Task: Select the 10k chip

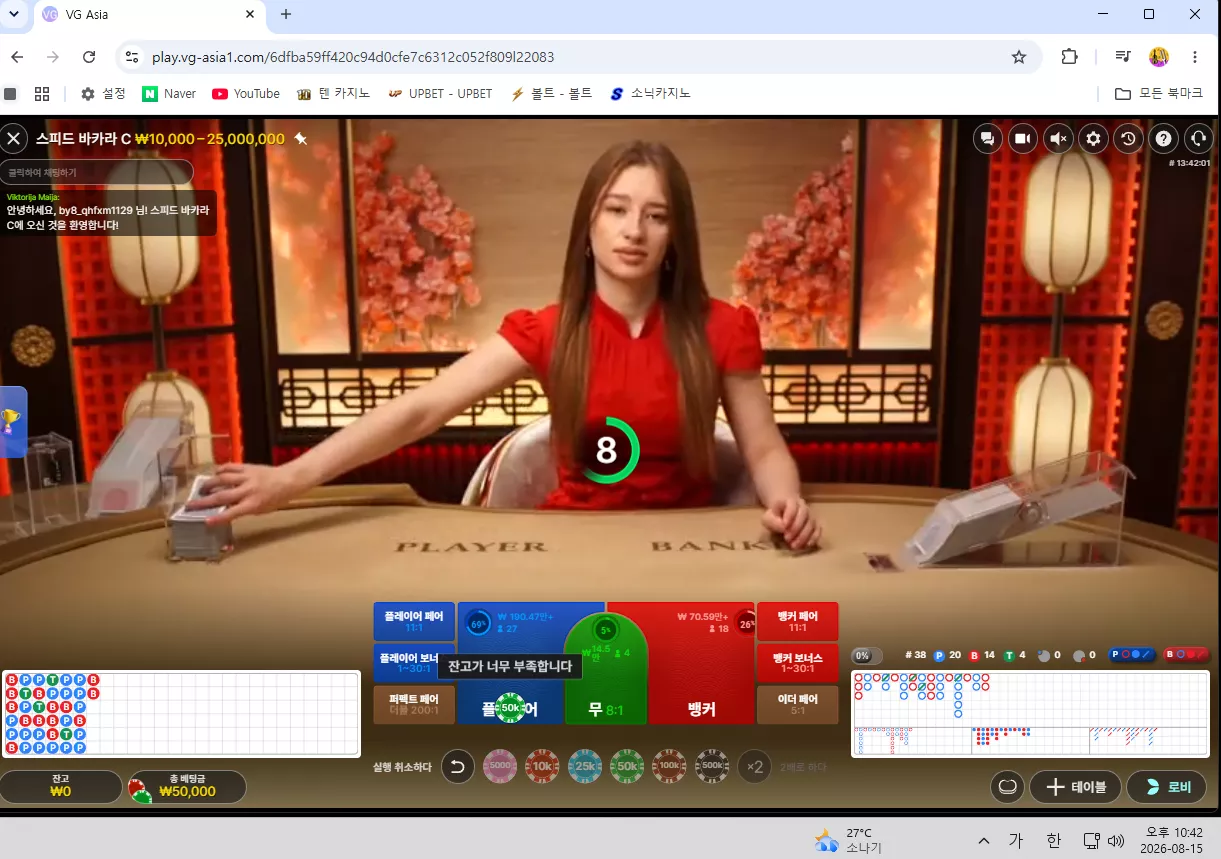Action: point(543,767)
